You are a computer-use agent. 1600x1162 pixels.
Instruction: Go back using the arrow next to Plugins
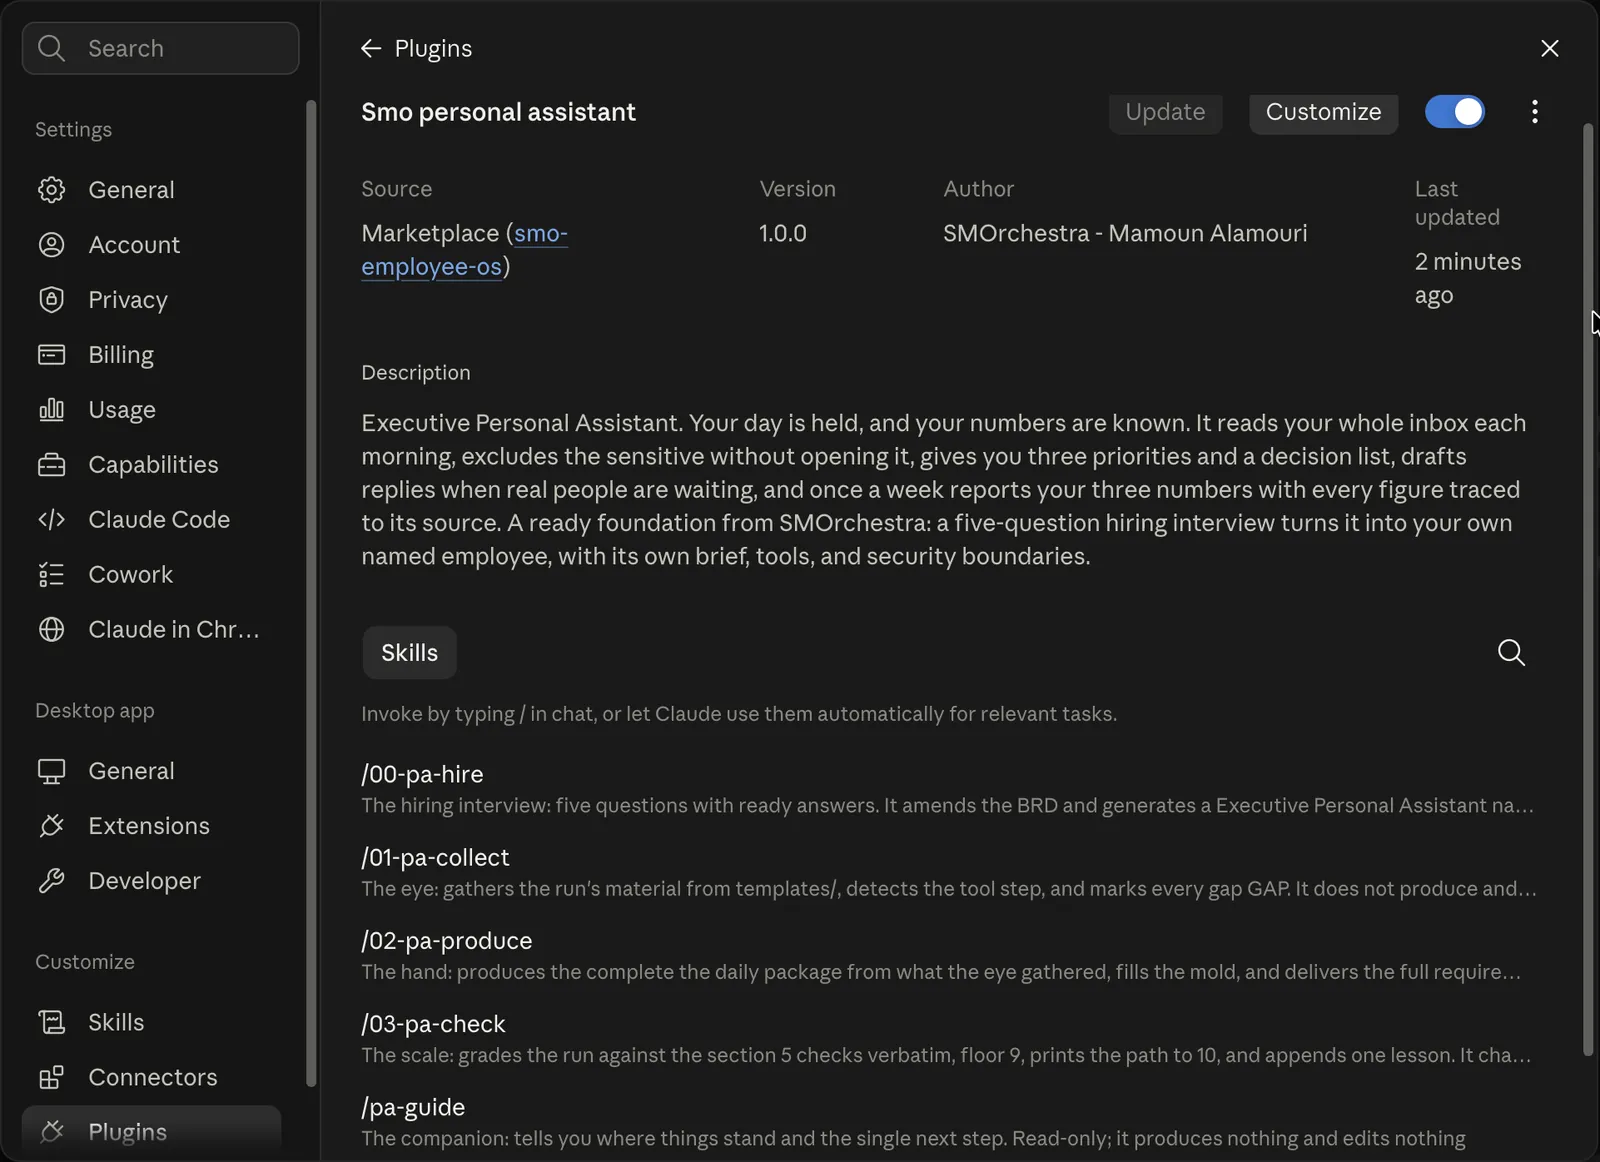[371, 48]
